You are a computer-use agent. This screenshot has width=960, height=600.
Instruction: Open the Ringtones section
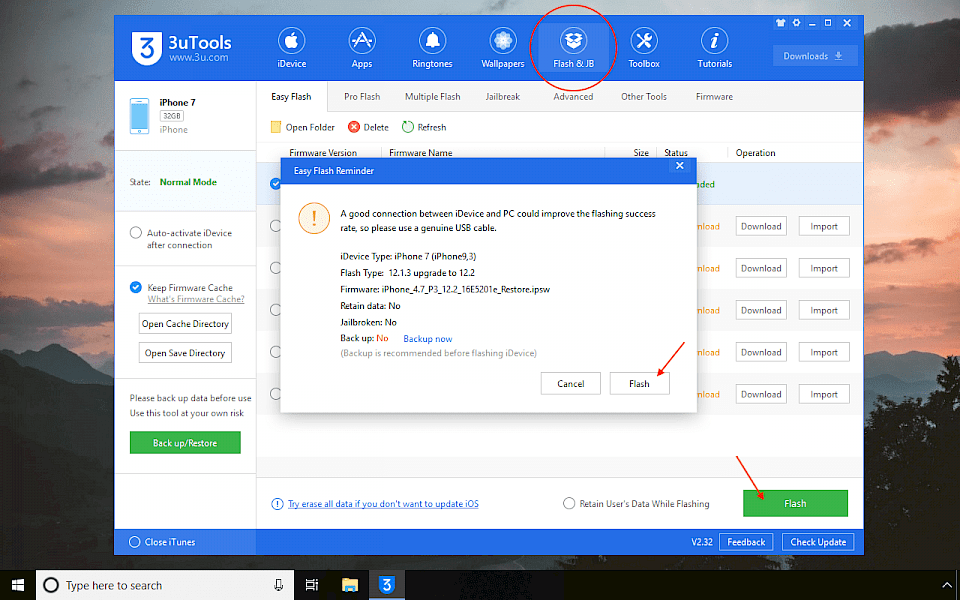pyautogui.click(x=432, y=48)
